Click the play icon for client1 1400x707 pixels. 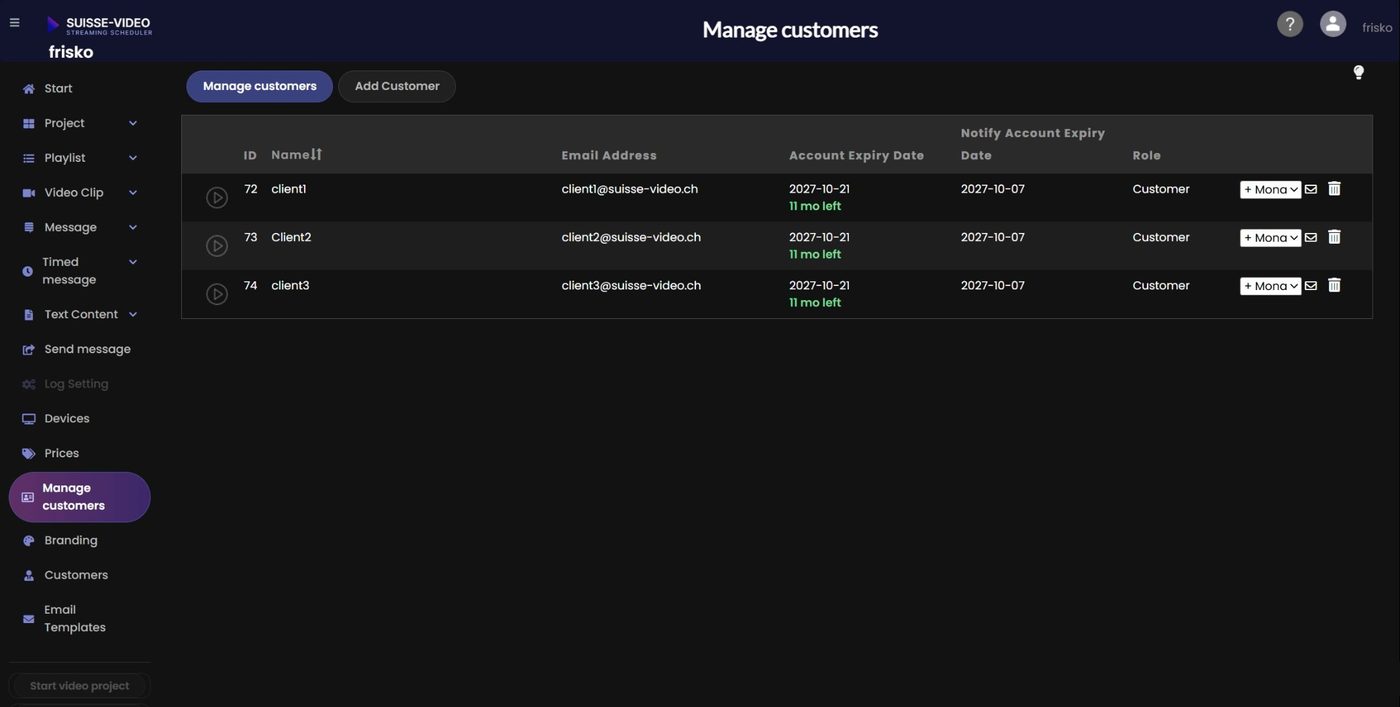coord(217,198)
